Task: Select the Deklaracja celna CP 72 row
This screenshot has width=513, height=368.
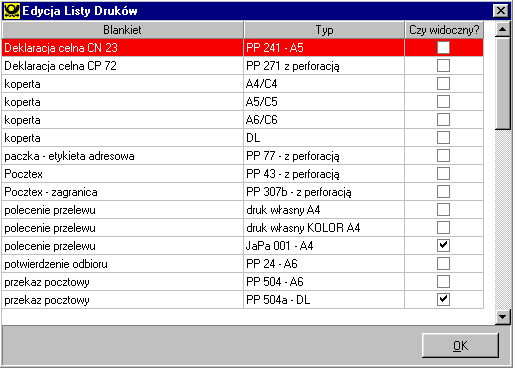Action: point(243,66)
